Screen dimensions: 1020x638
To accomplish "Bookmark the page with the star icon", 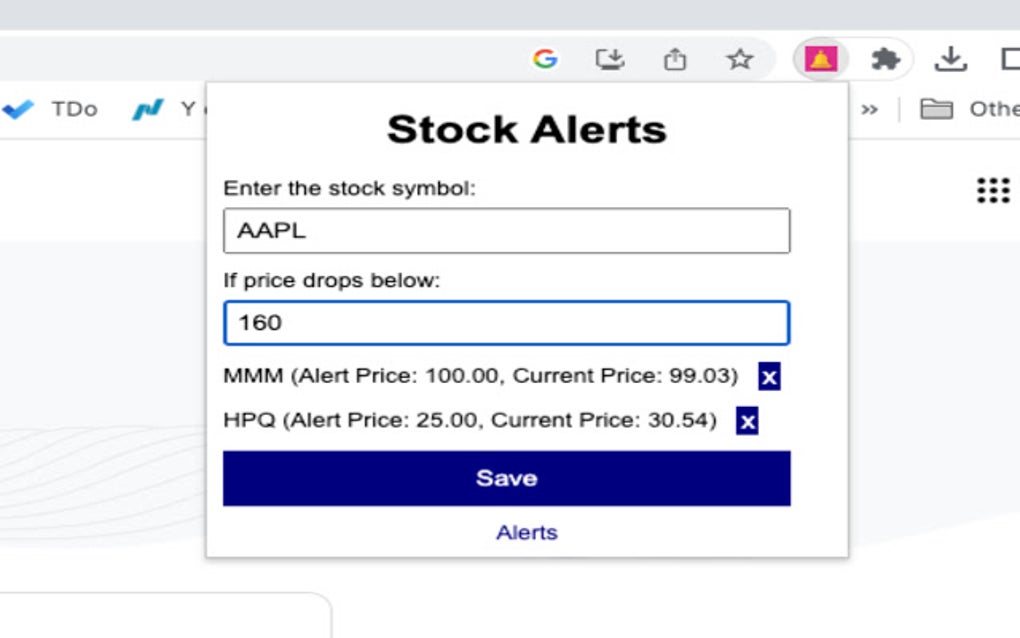I will pyautogui.click(x=740, y=58).
